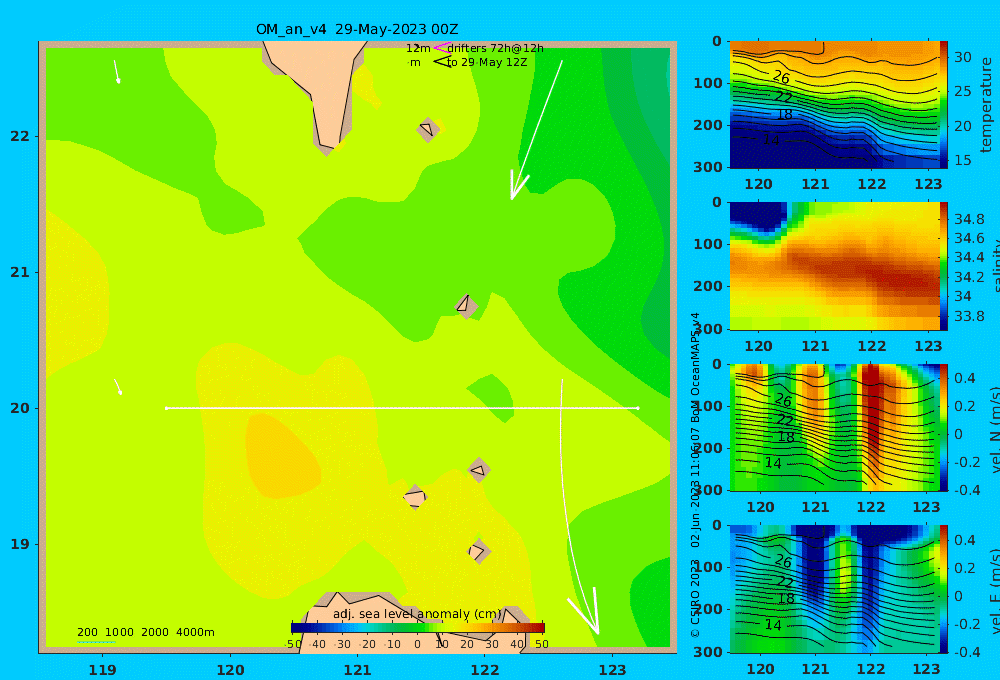
Task: Click the 34.8 tick on salinity colorbar
Action: pyautogui.click(x=969, y=219)
